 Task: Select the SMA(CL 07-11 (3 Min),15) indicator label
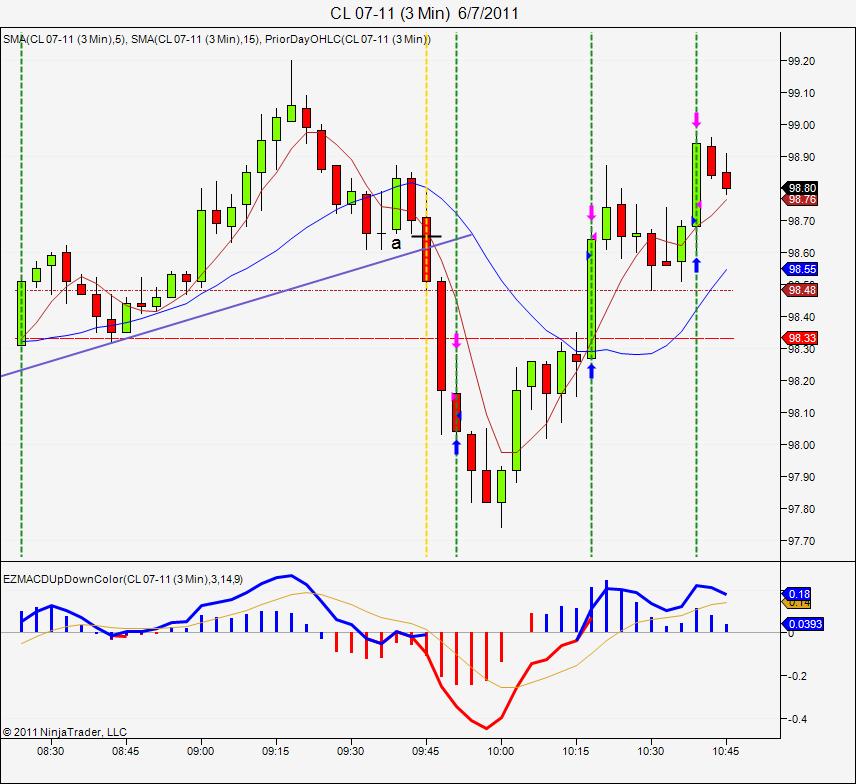tap(195, 39)
